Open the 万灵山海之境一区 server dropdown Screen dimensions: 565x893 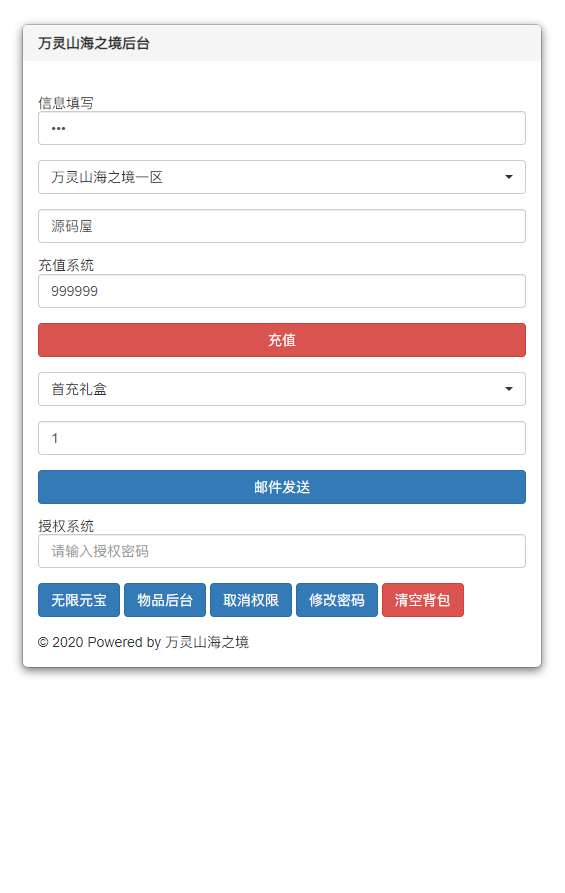[x=281, y=177]
